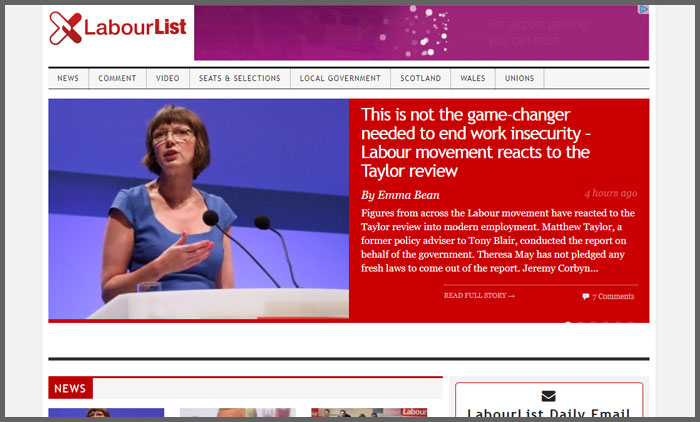Go to Seats & Selections section
This screenshot has width=700, height=422.
pyautogui.click(x=240, y=78)
